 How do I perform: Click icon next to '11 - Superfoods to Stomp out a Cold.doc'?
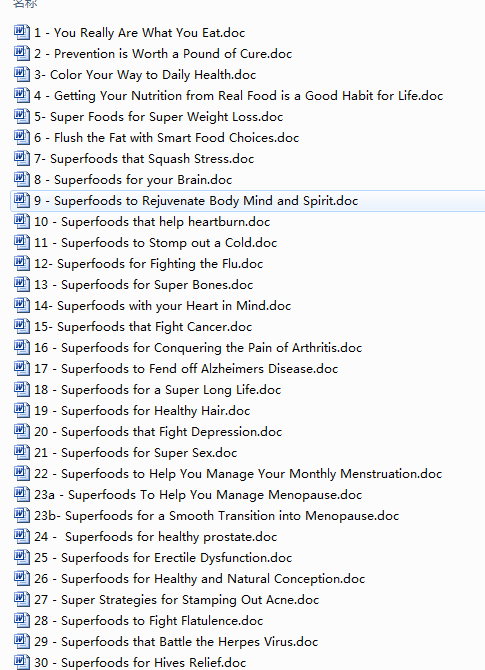22,242
